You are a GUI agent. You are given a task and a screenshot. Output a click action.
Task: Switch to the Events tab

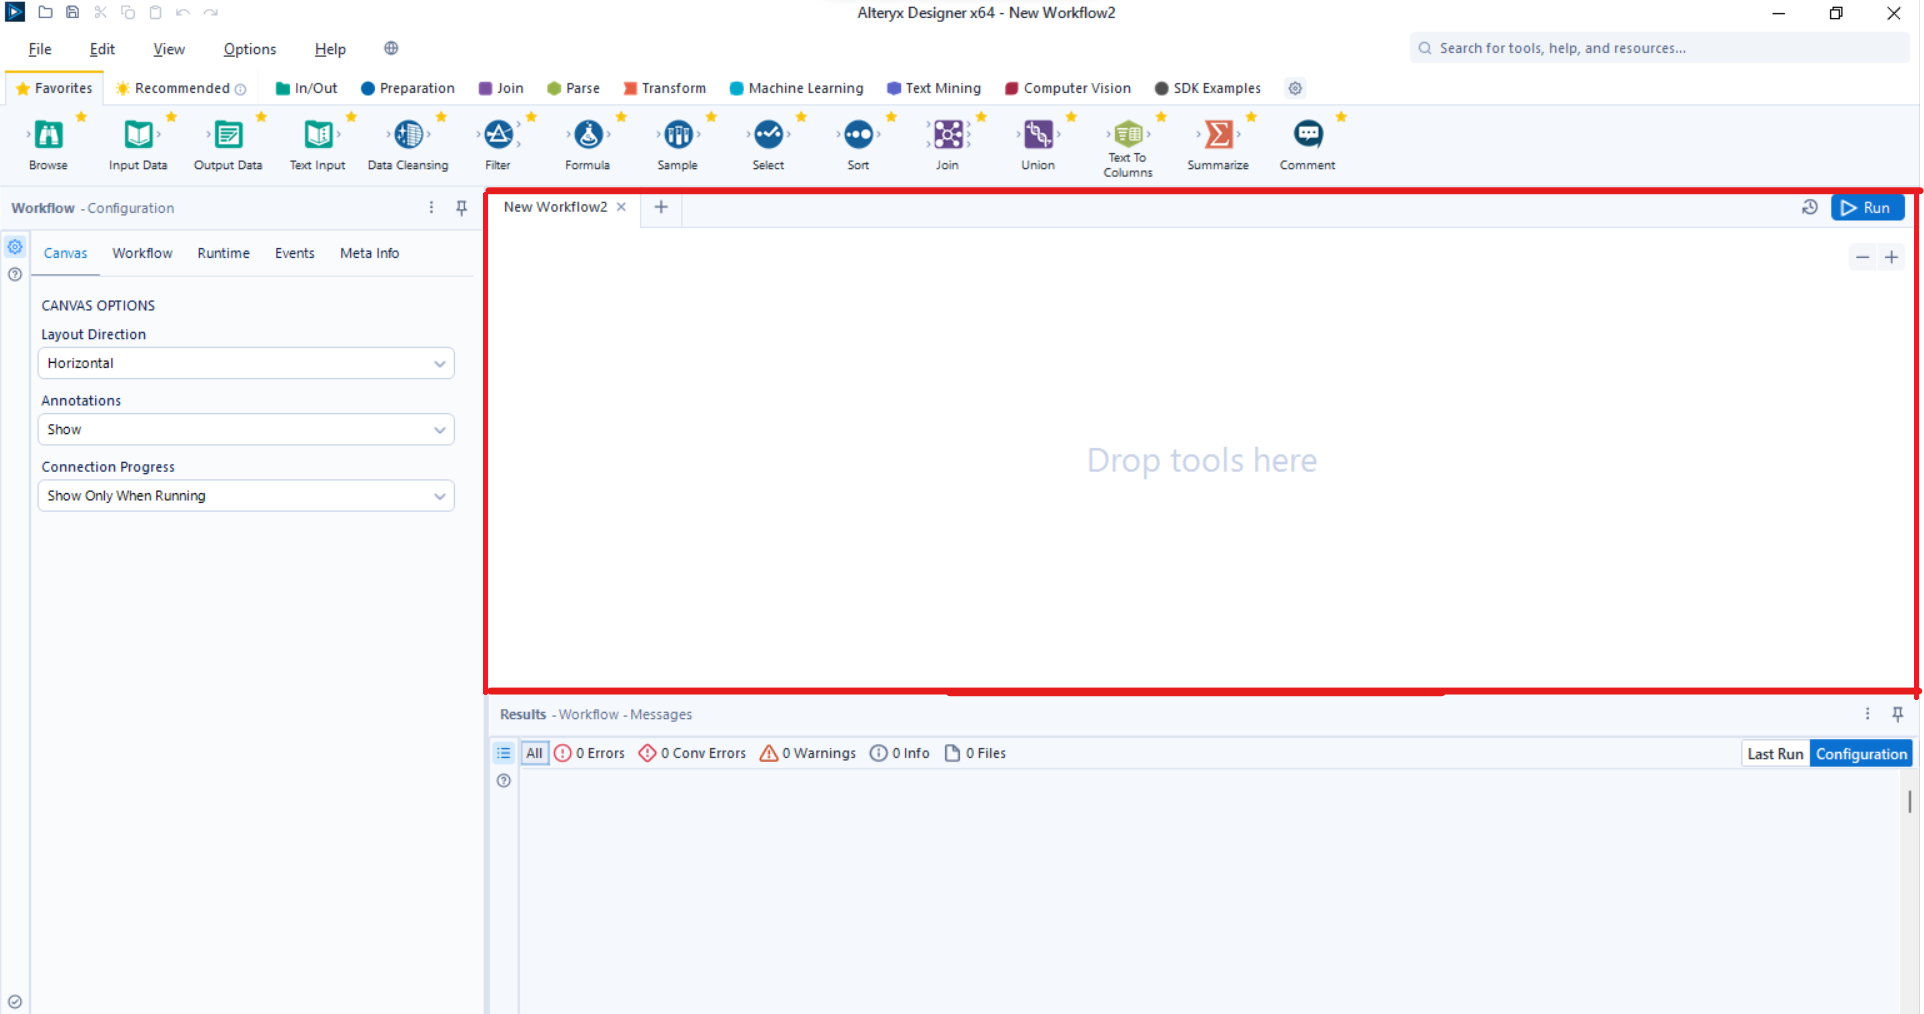pyautogui.click(x=295, y=253)
